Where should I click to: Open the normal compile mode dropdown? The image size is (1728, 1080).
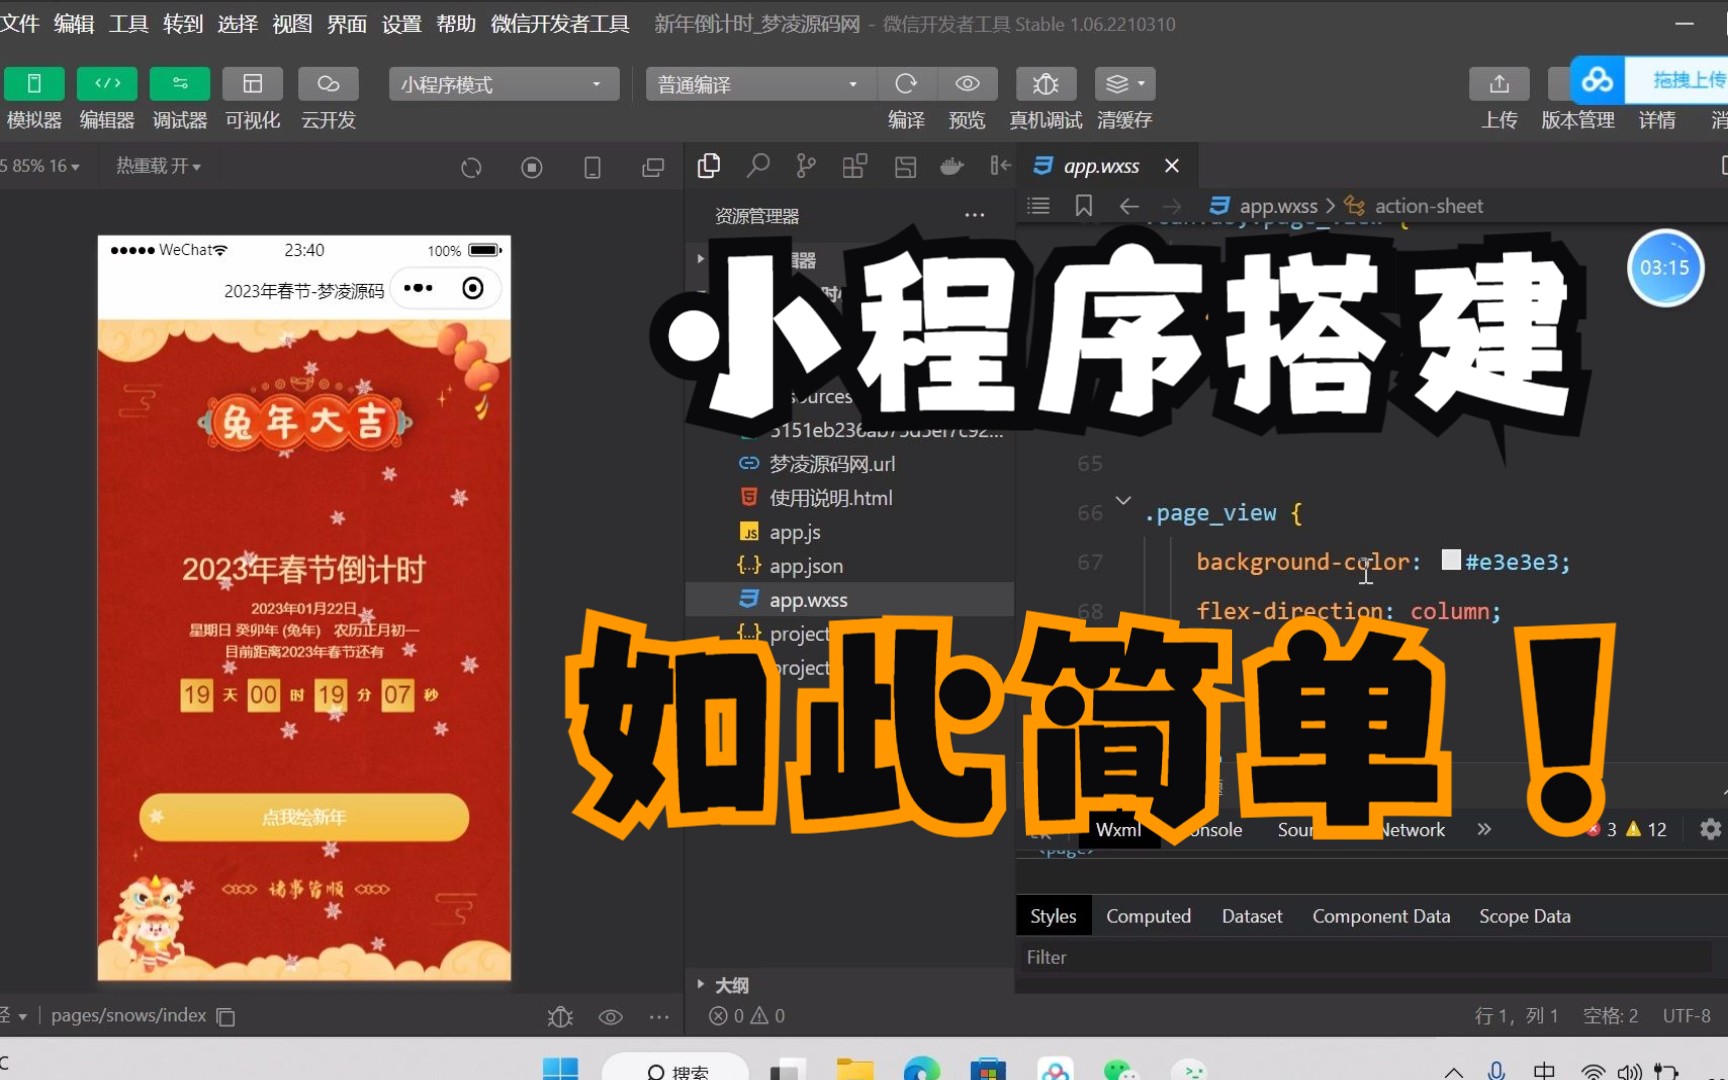[761, 84]
